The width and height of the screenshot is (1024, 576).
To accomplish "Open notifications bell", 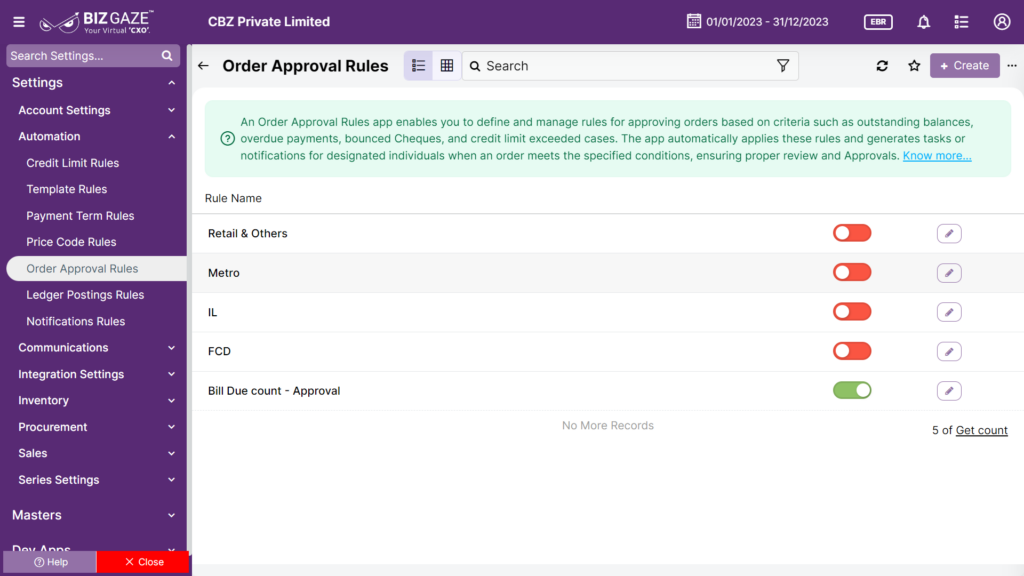I will 923,22.
